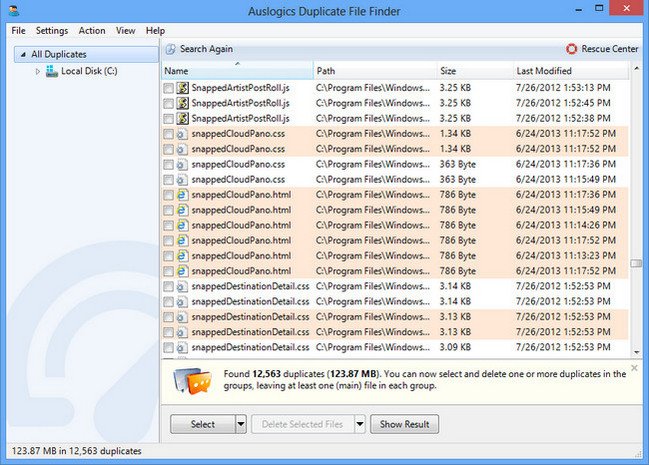
Task: Open the Action menu
Action: coord(92,31)
